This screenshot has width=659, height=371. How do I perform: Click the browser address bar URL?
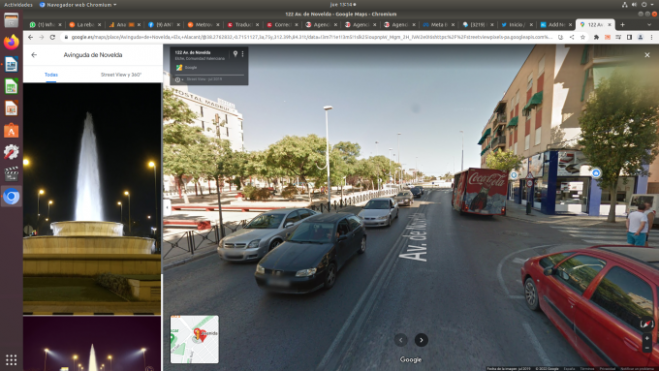(x=311, y=37)
